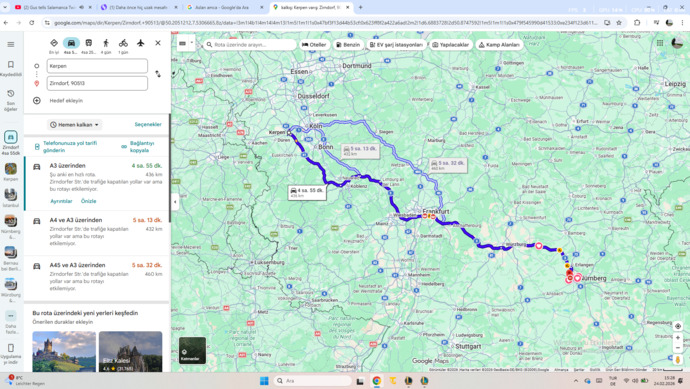Filter by EV şarj istasyonları chip
This screenshot has width=690, height=389.
[396, 44]
